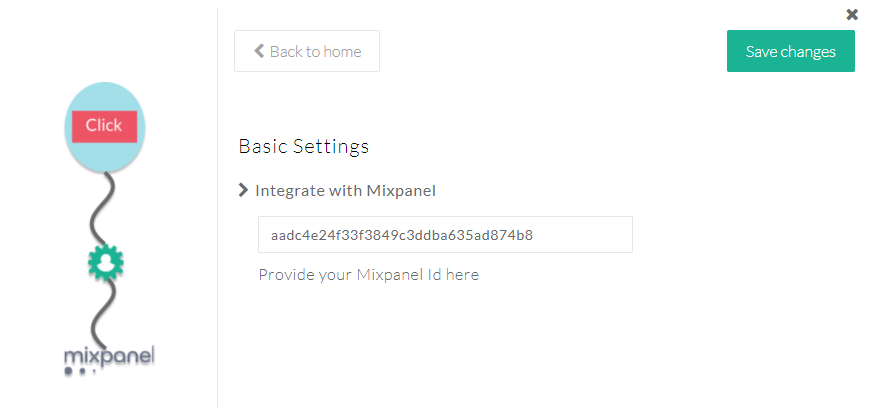Click the wavy connector below the gear
The height and width of the screenshot is (408, 875).
click(100, 312)
